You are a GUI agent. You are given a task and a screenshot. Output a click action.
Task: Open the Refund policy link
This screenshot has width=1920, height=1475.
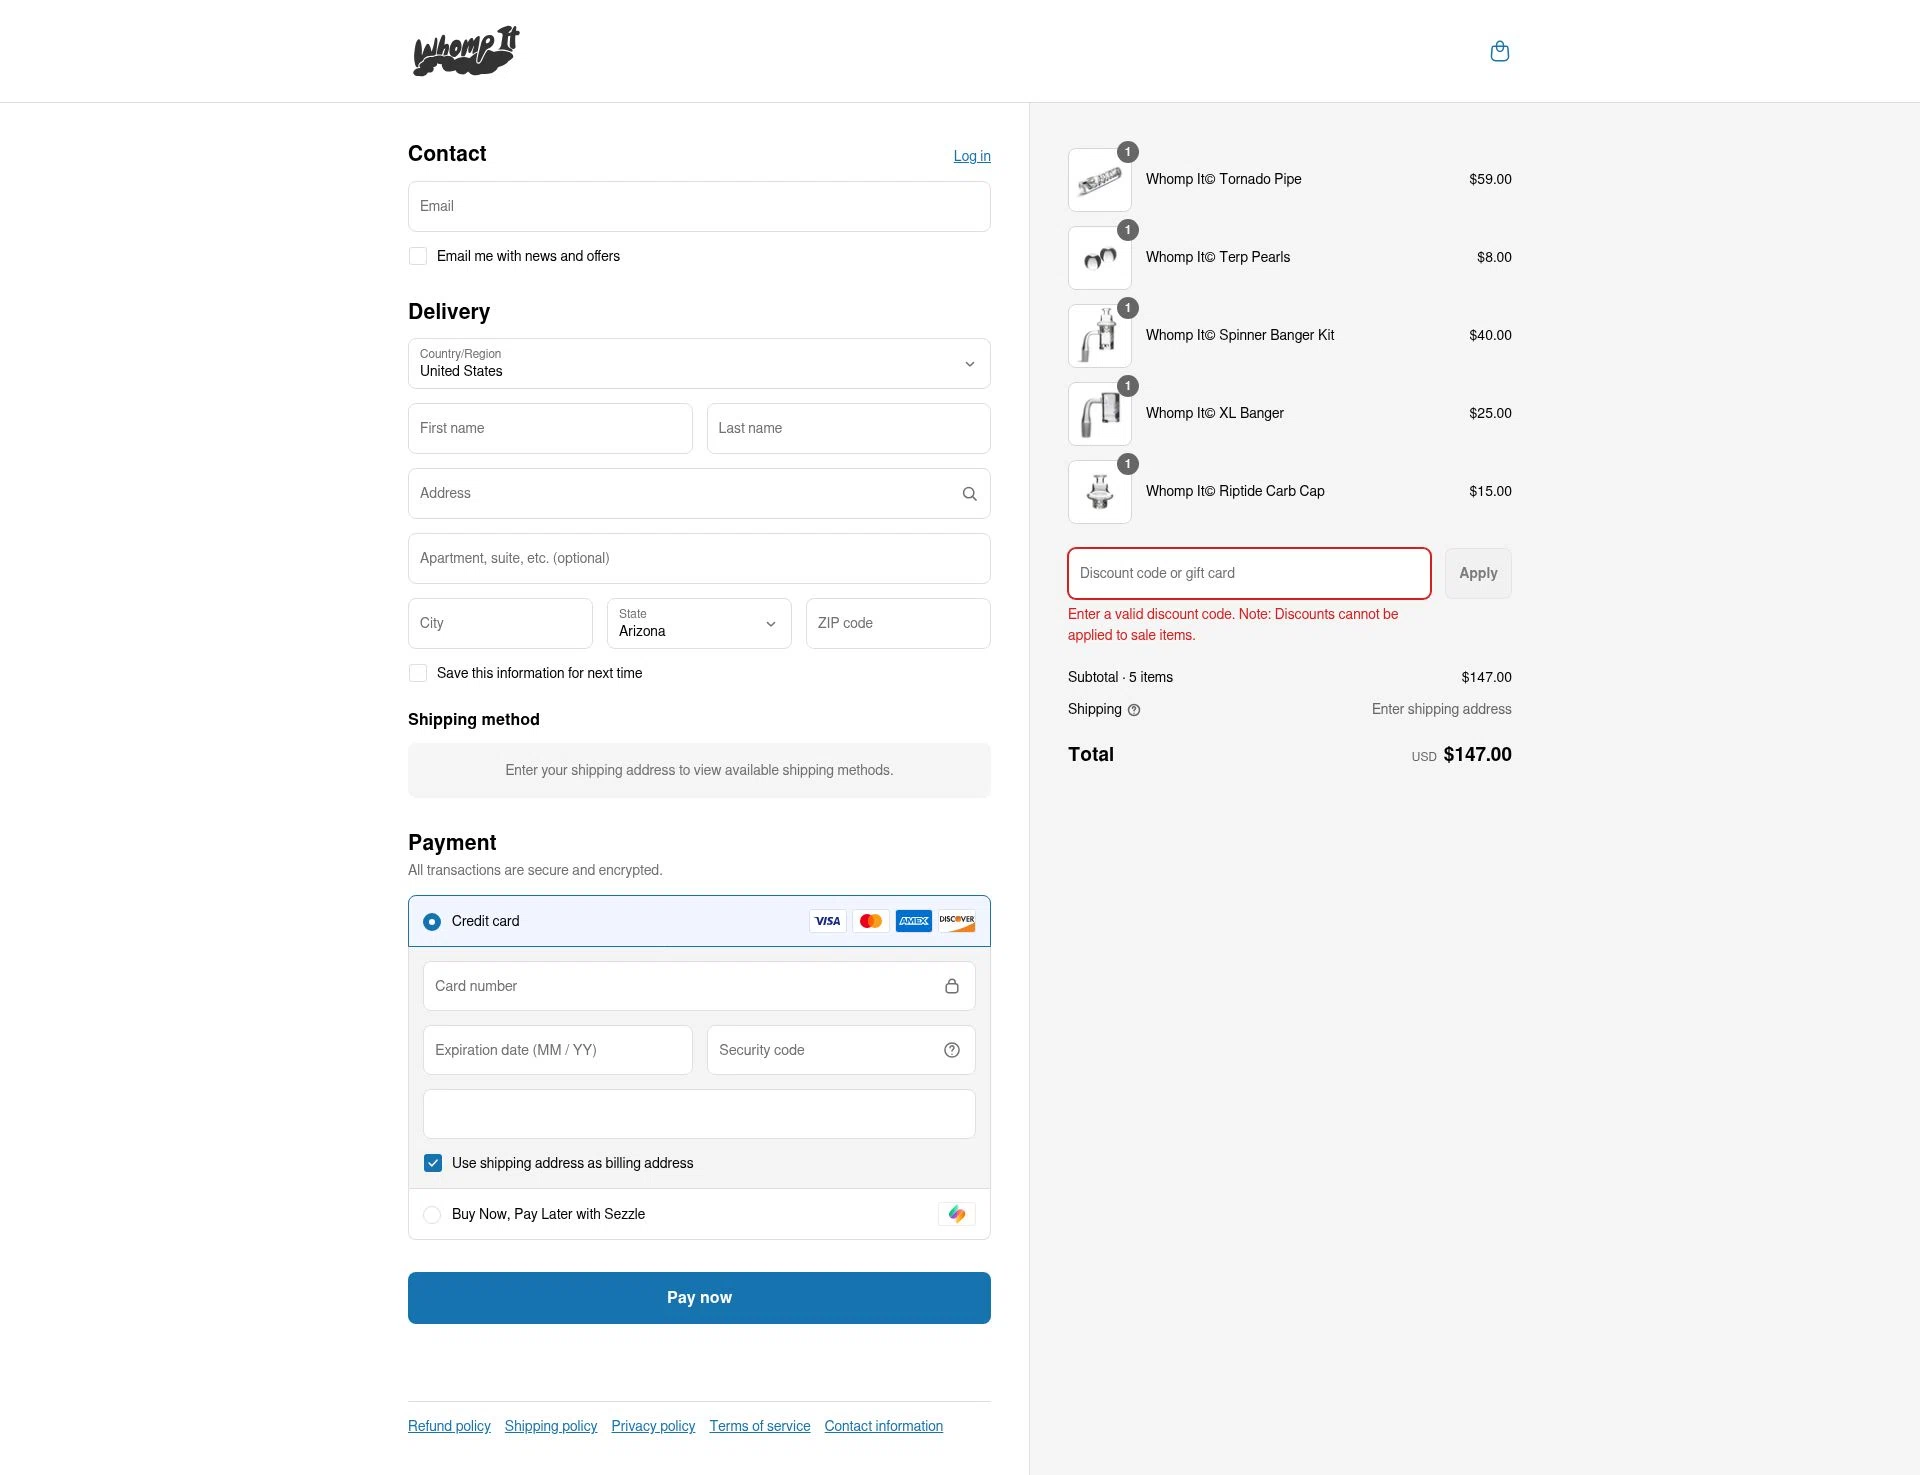tap(449, 1426)
